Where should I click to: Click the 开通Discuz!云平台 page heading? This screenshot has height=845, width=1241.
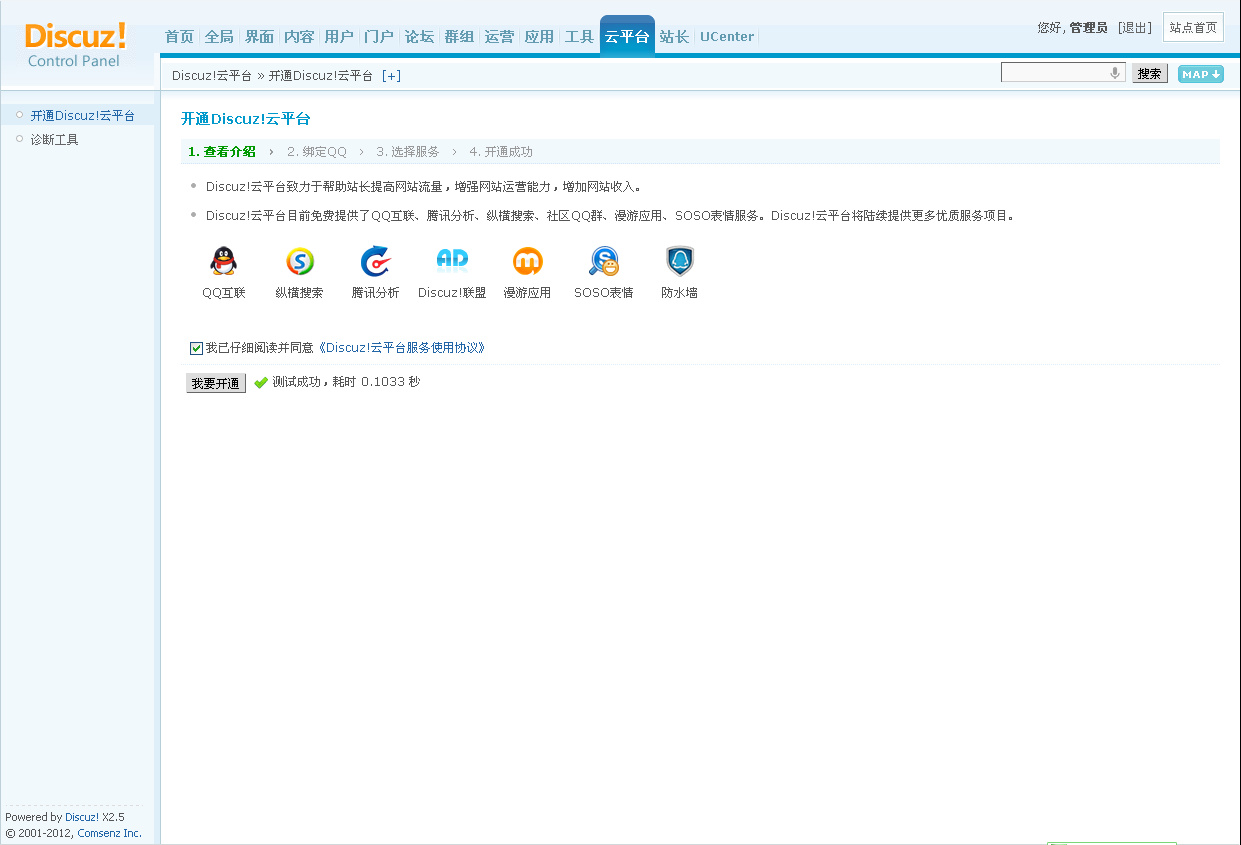[x=246, y=119]
